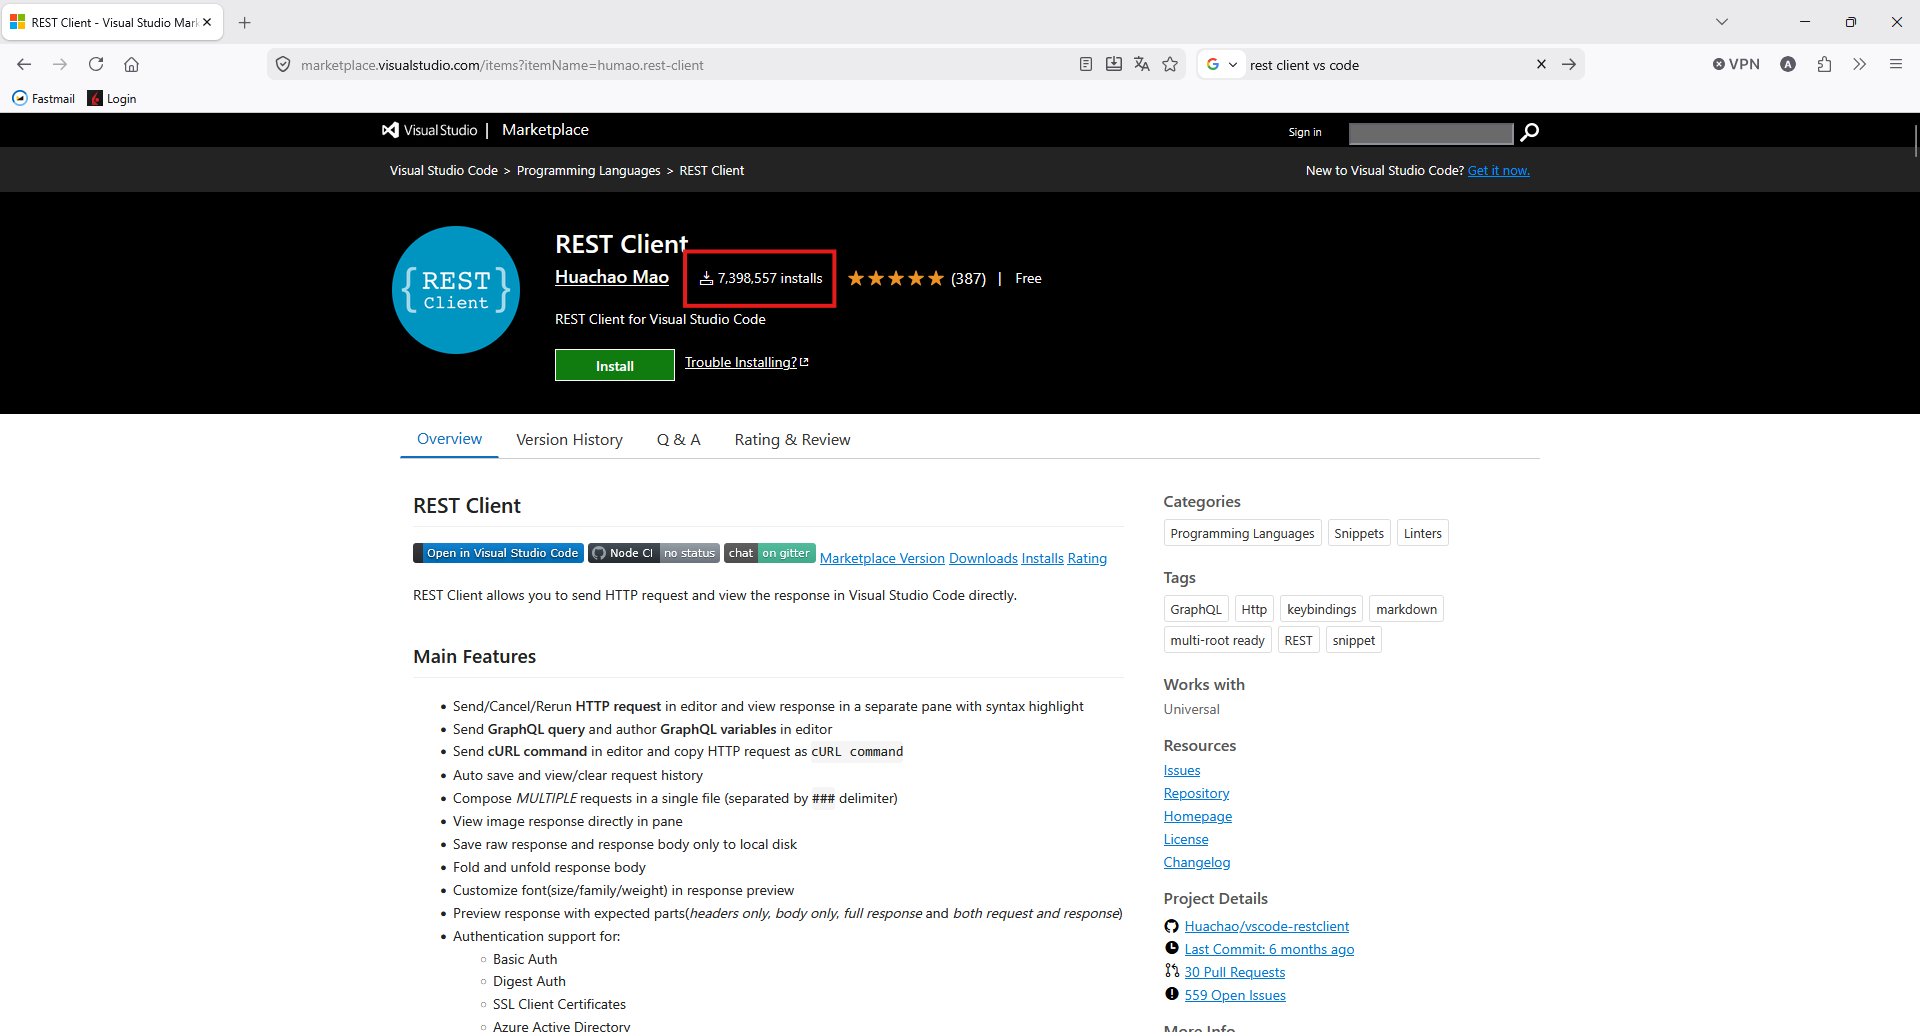
Task: Open Visual Studio Code breadcrumb
Action: pyautogui.click(x=444, y=171)
